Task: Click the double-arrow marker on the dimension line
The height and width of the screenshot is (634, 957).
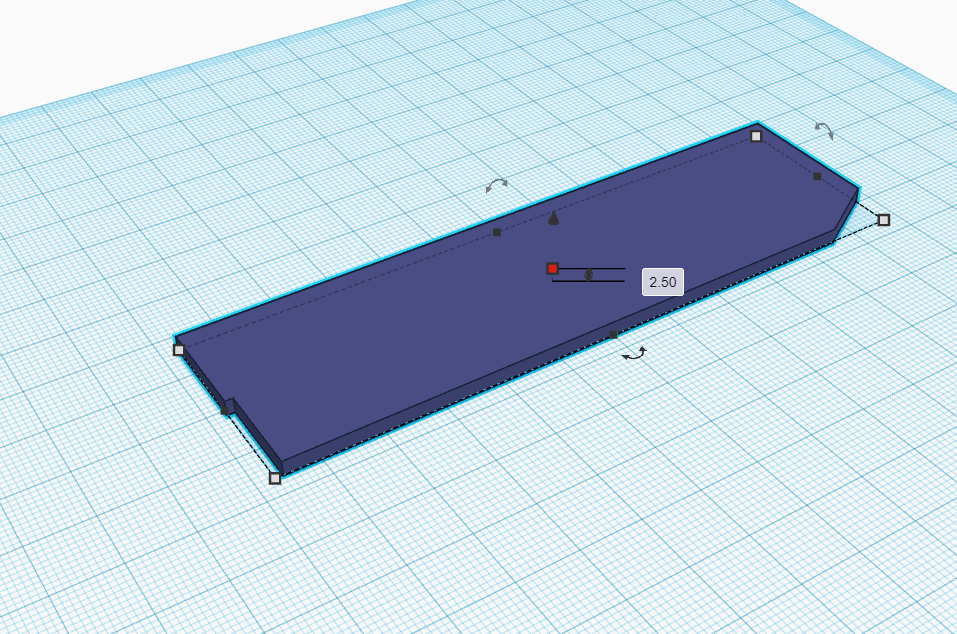Action: pyautogui.click(x=590, y=277)
